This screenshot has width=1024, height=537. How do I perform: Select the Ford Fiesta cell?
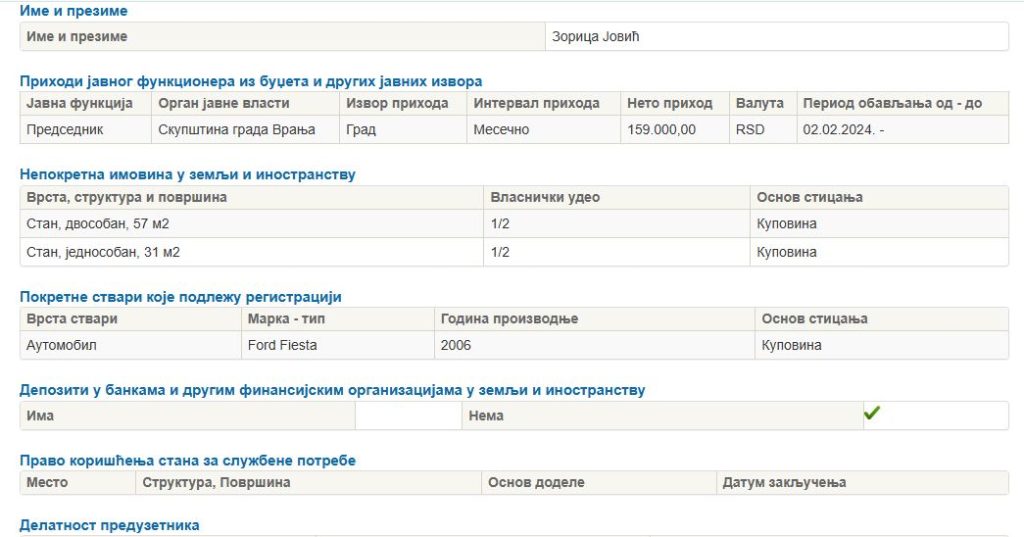point(338,345)
